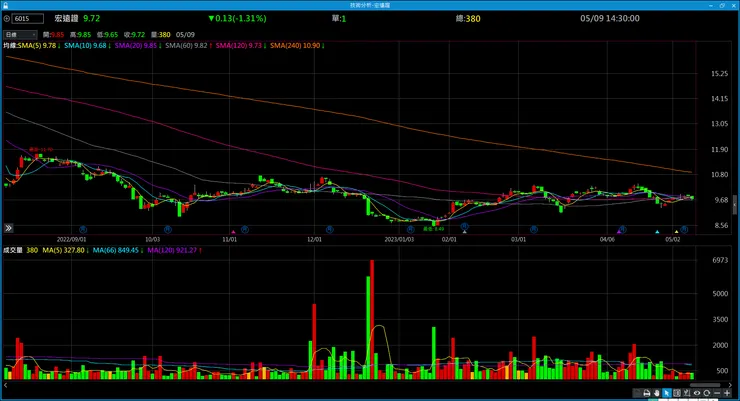Open the 日線 period dropdown
The image size is (740, 401).
(x=20, y=34)
